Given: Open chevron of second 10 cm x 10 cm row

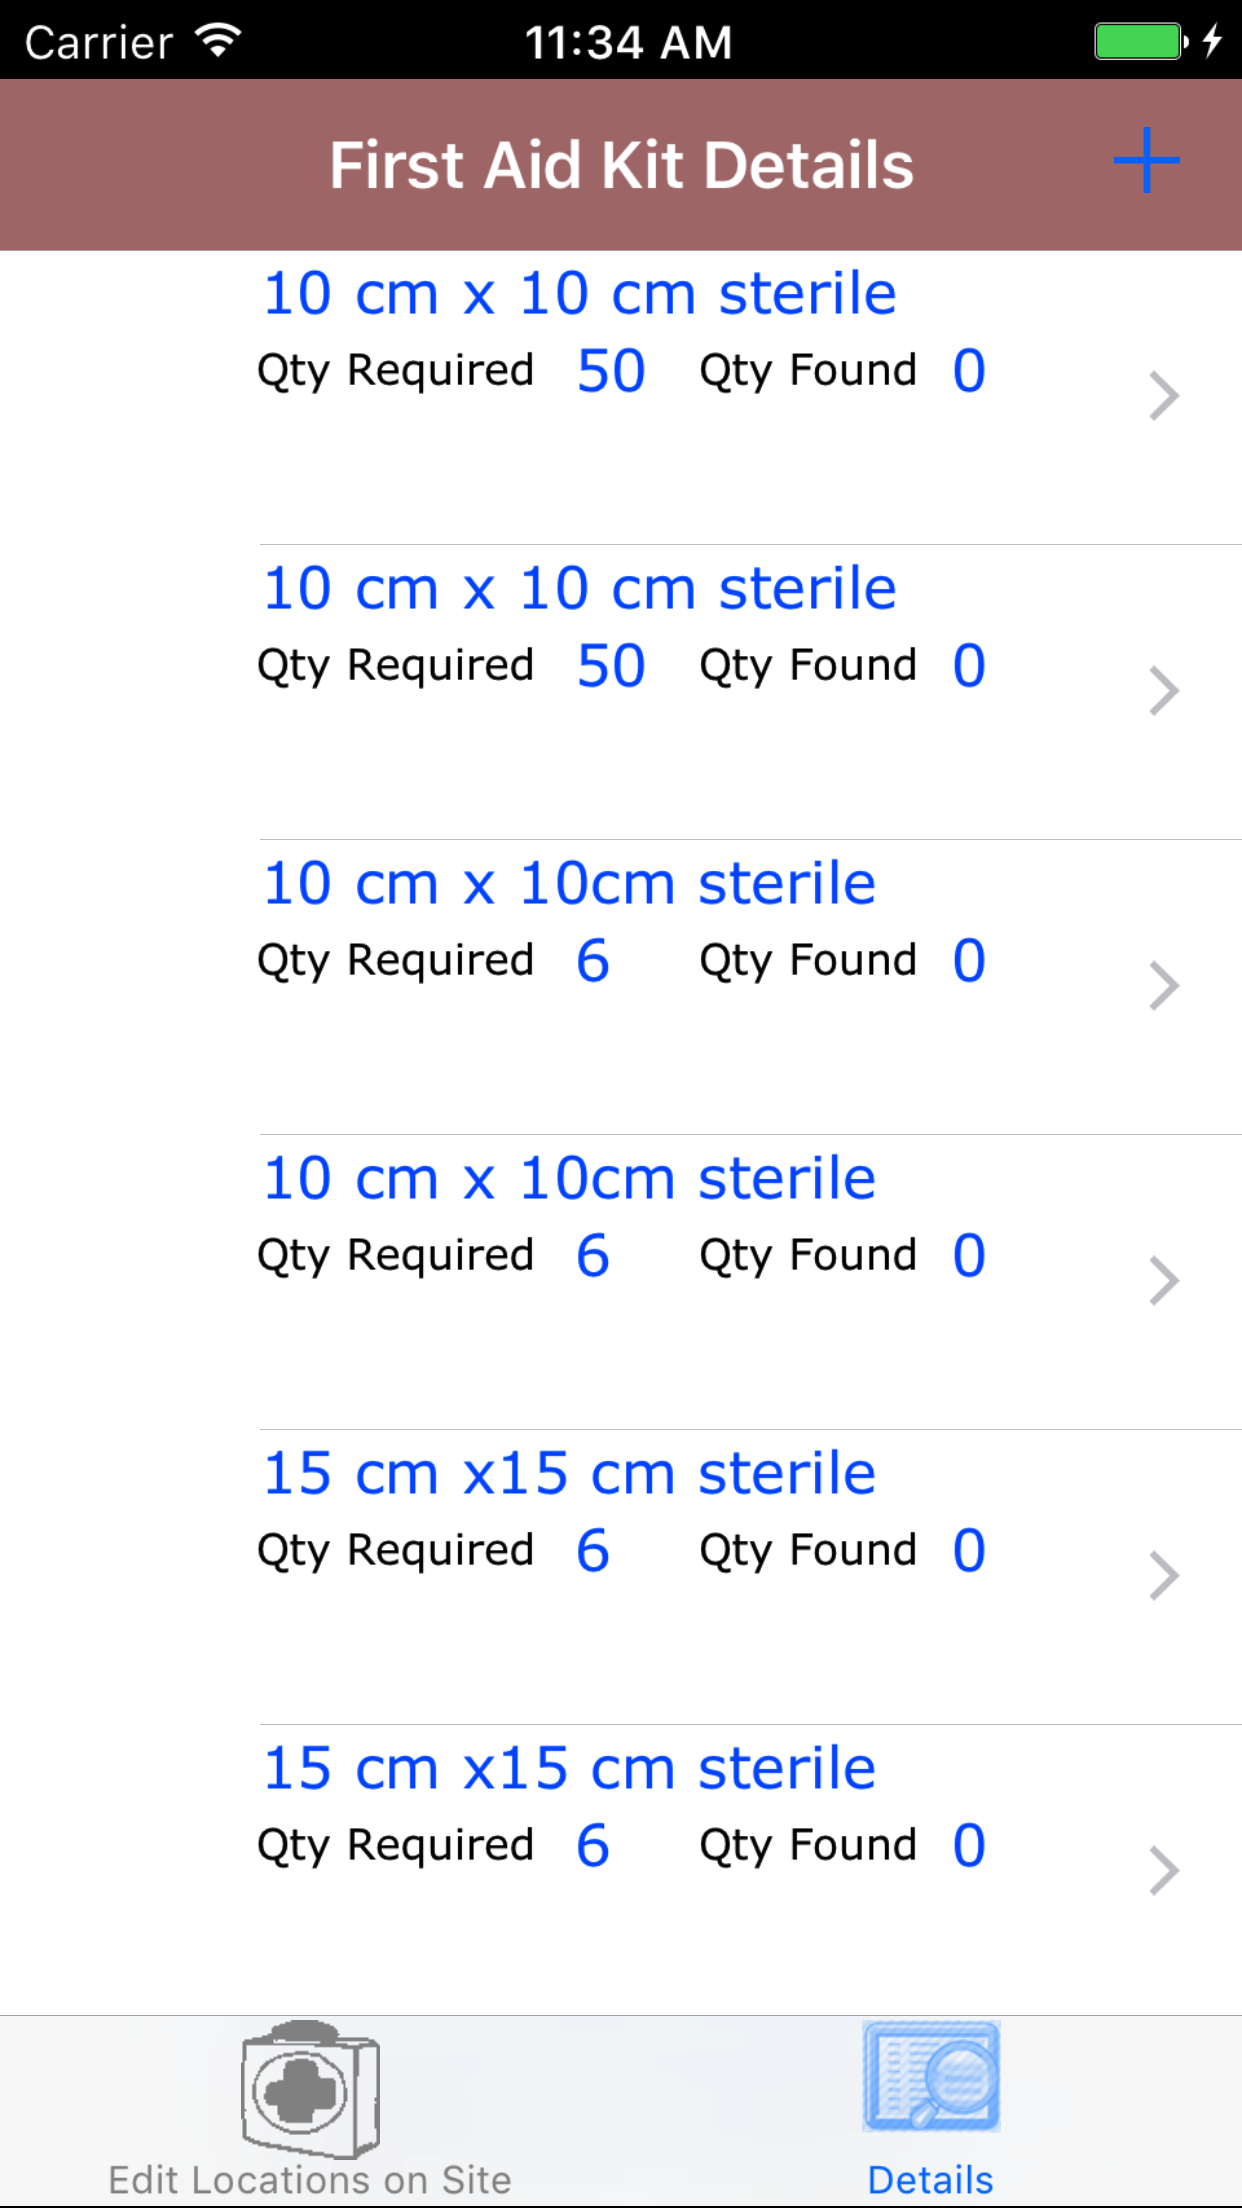Looking at the screenshot, I should 1164,691.
